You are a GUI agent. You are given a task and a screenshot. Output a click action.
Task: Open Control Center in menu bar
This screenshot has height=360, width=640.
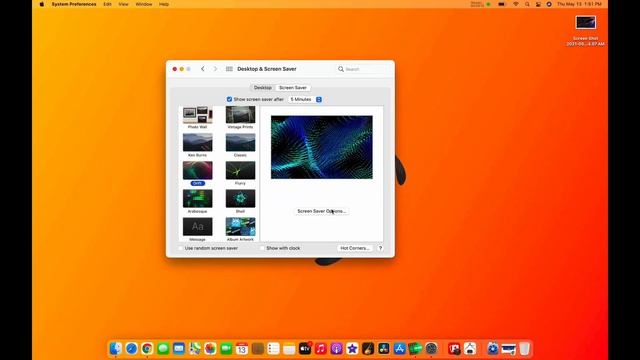click(538, 4)
